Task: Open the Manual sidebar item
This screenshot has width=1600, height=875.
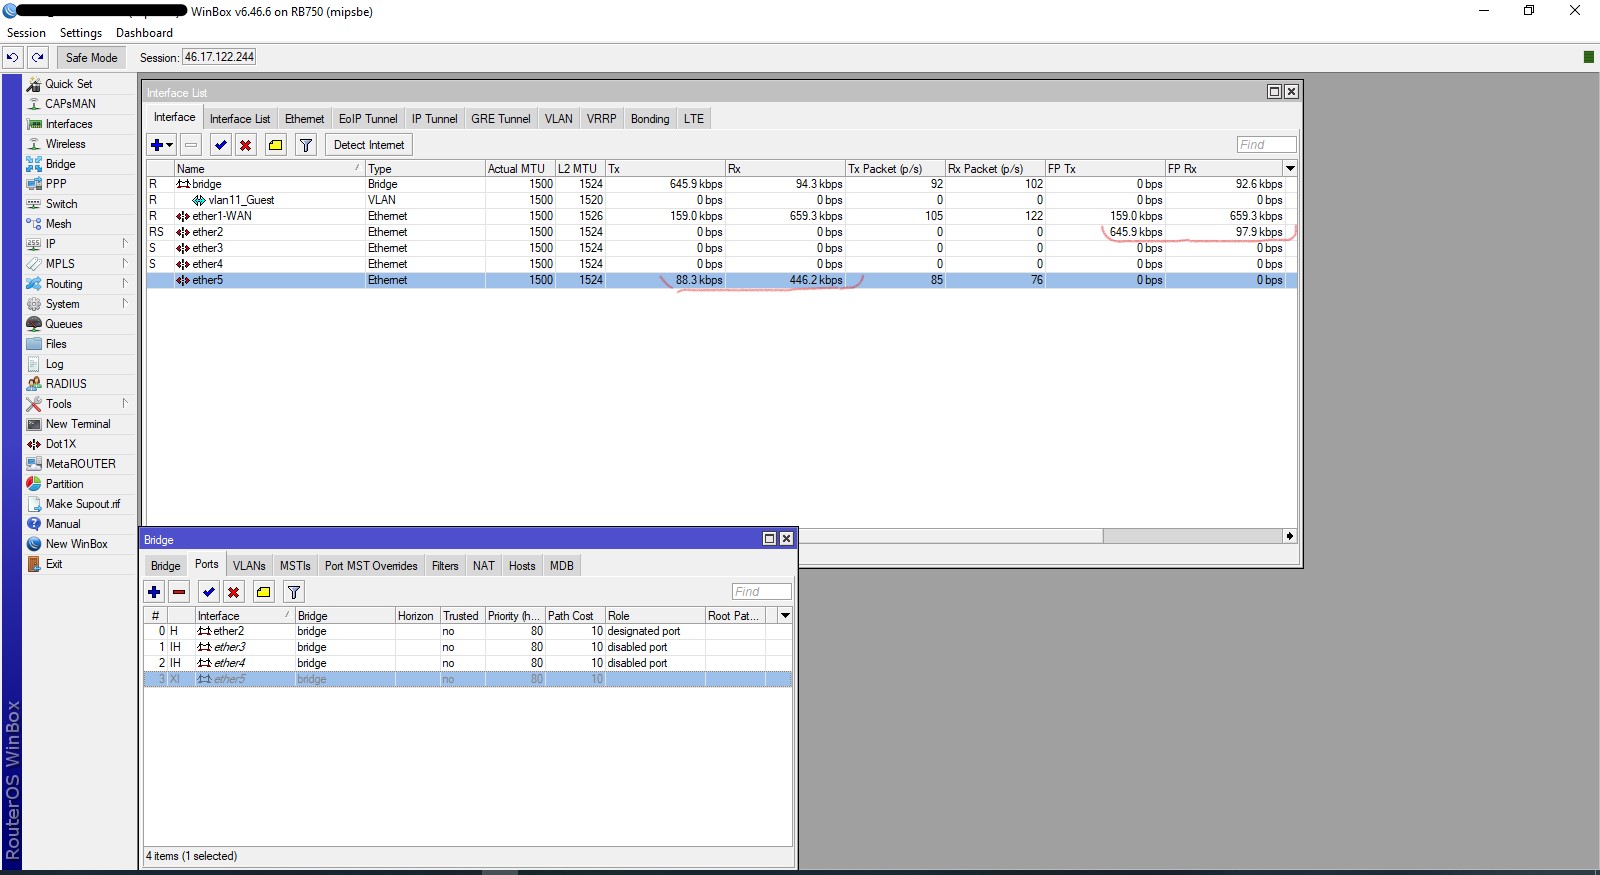Action: pyautogui.click(x=63, y=524)
